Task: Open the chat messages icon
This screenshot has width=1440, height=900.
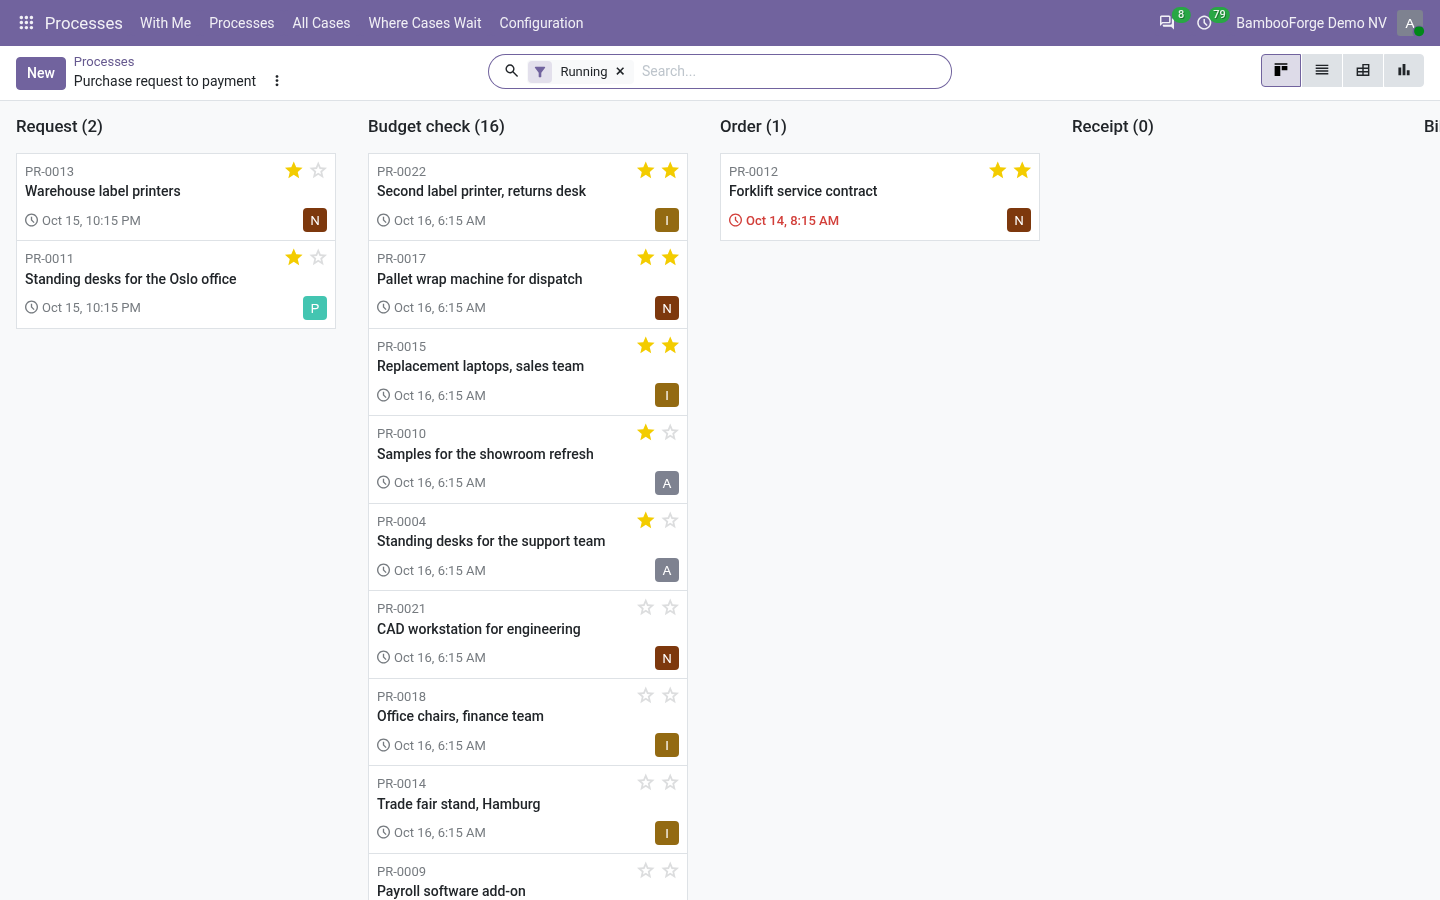Action: (1167, 22)
